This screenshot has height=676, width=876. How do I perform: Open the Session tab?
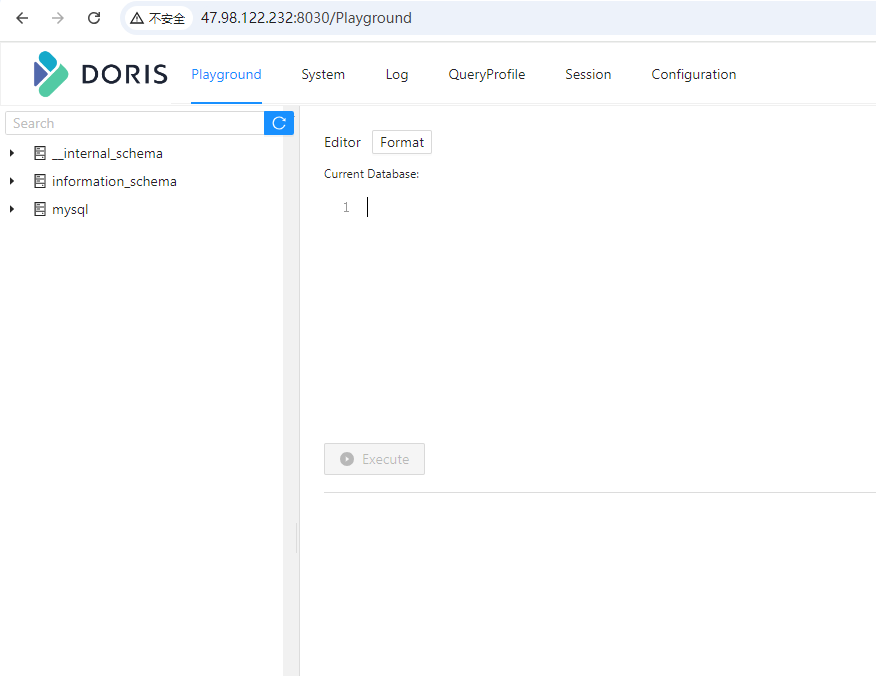point(588,74)
